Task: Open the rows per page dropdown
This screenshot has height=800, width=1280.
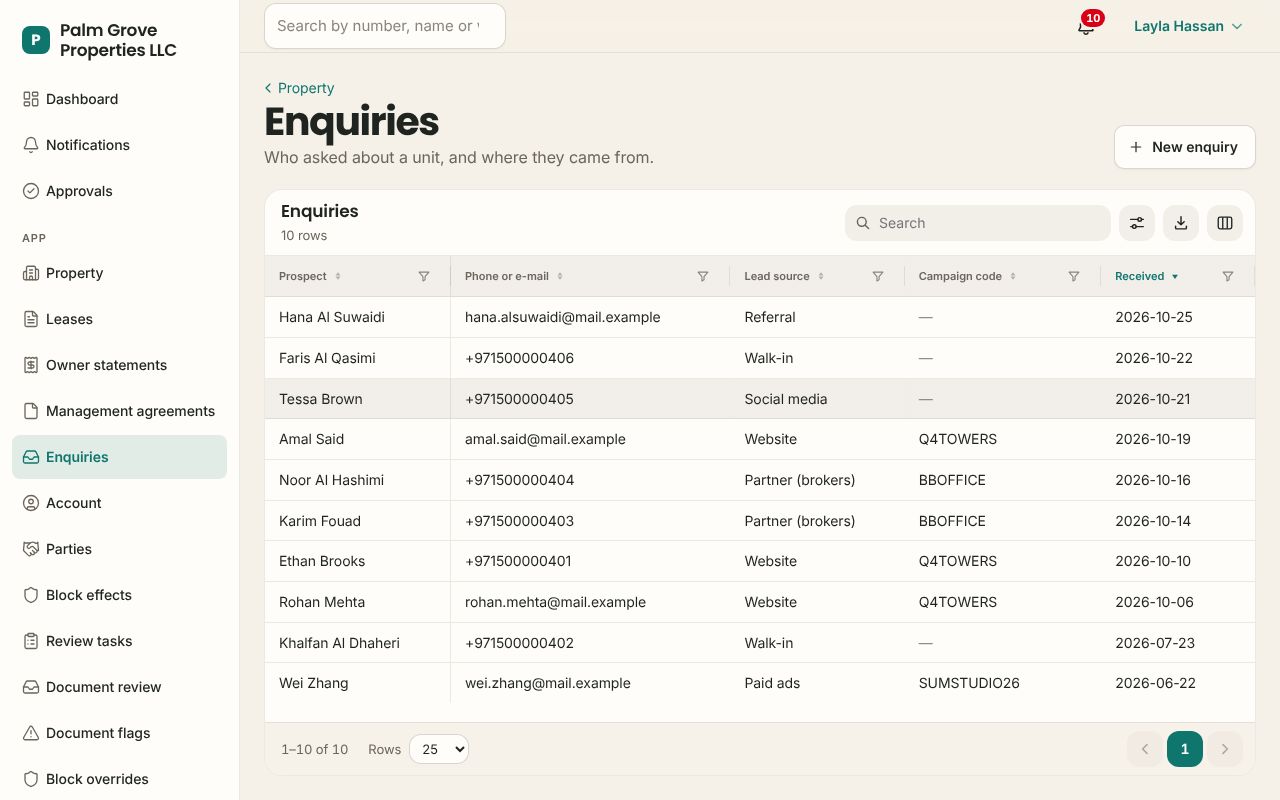Action: click(x=439, y=749)
